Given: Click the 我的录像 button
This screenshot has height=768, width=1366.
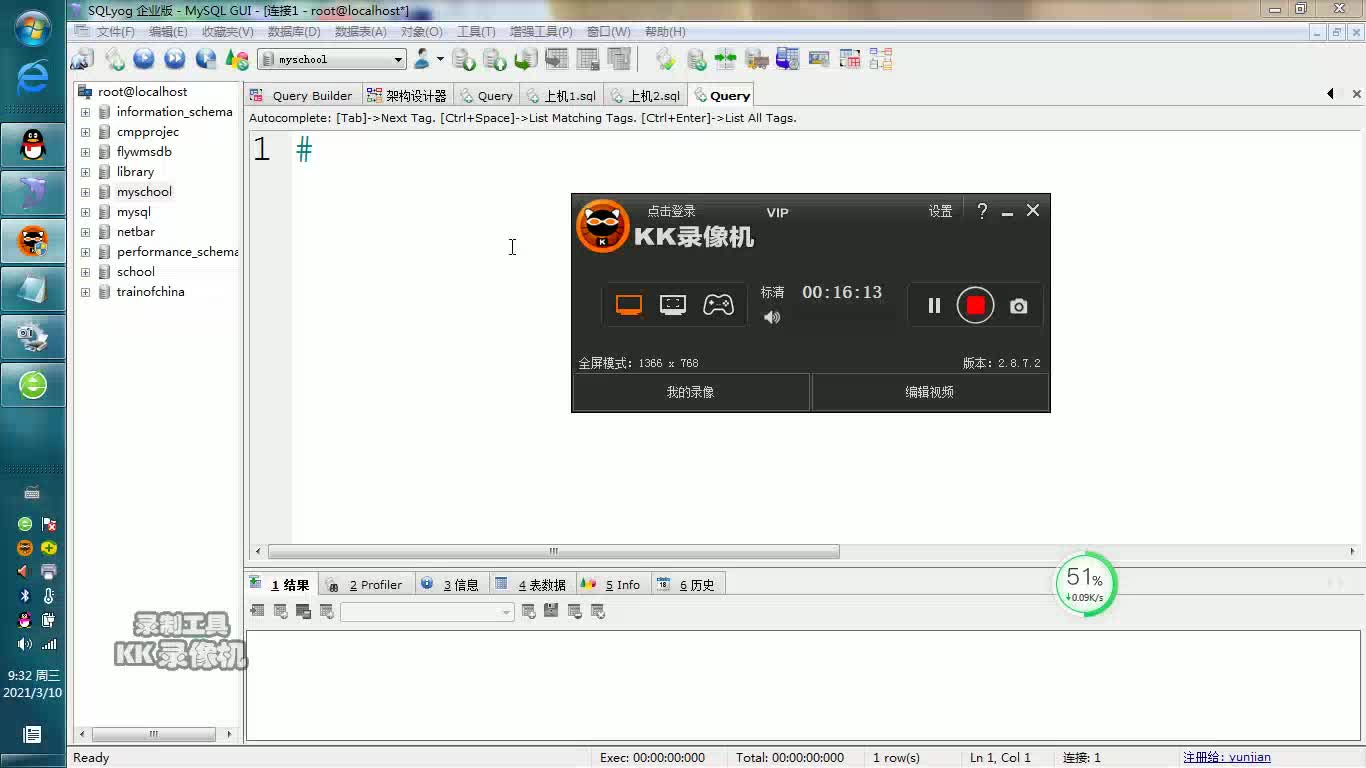Looking at the screenshot, I should tap(690, 392).
